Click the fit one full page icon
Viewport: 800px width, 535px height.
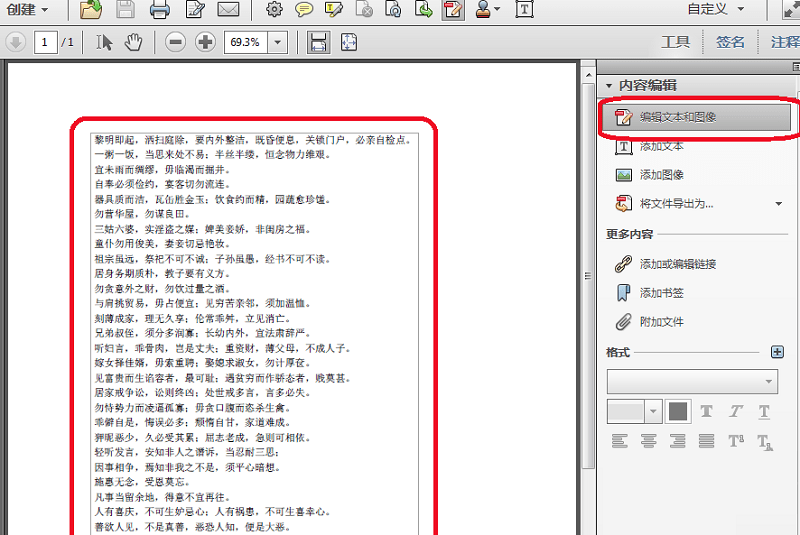(349, 42)
